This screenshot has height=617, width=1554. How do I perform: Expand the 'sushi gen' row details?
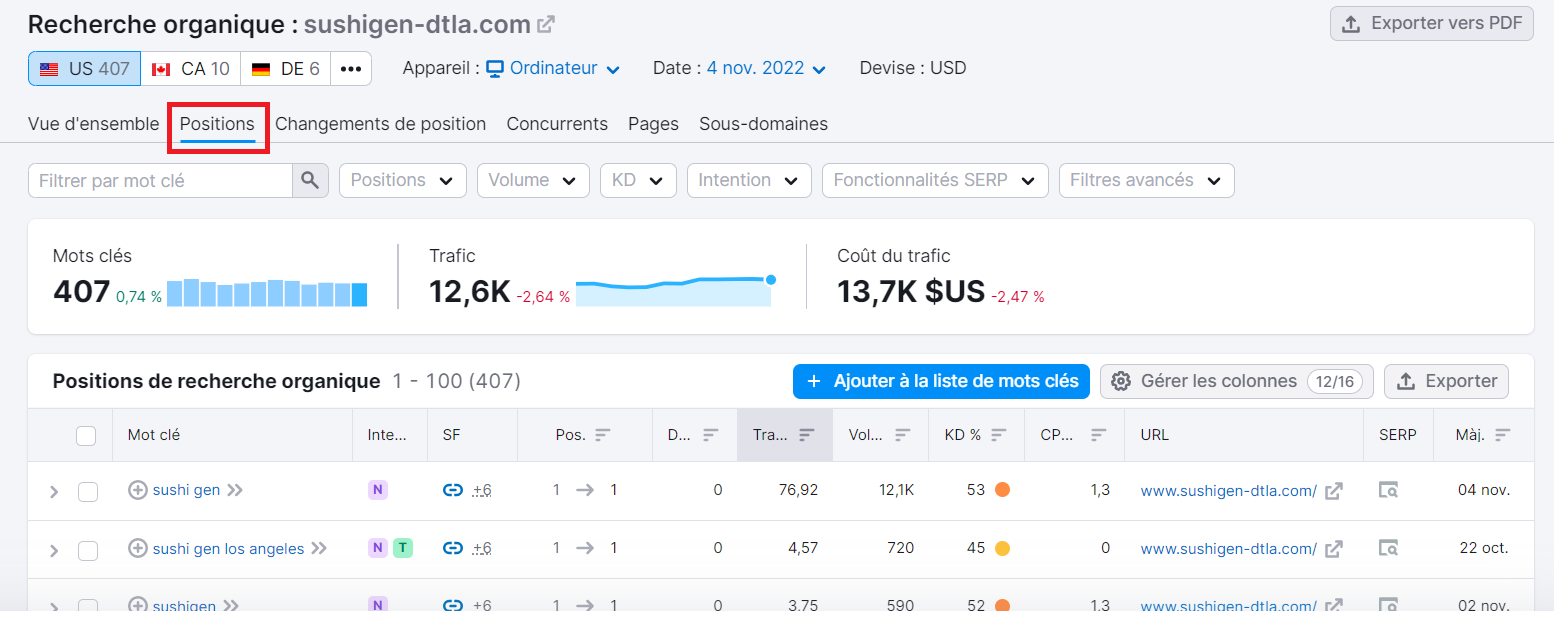tap(54, 492)
